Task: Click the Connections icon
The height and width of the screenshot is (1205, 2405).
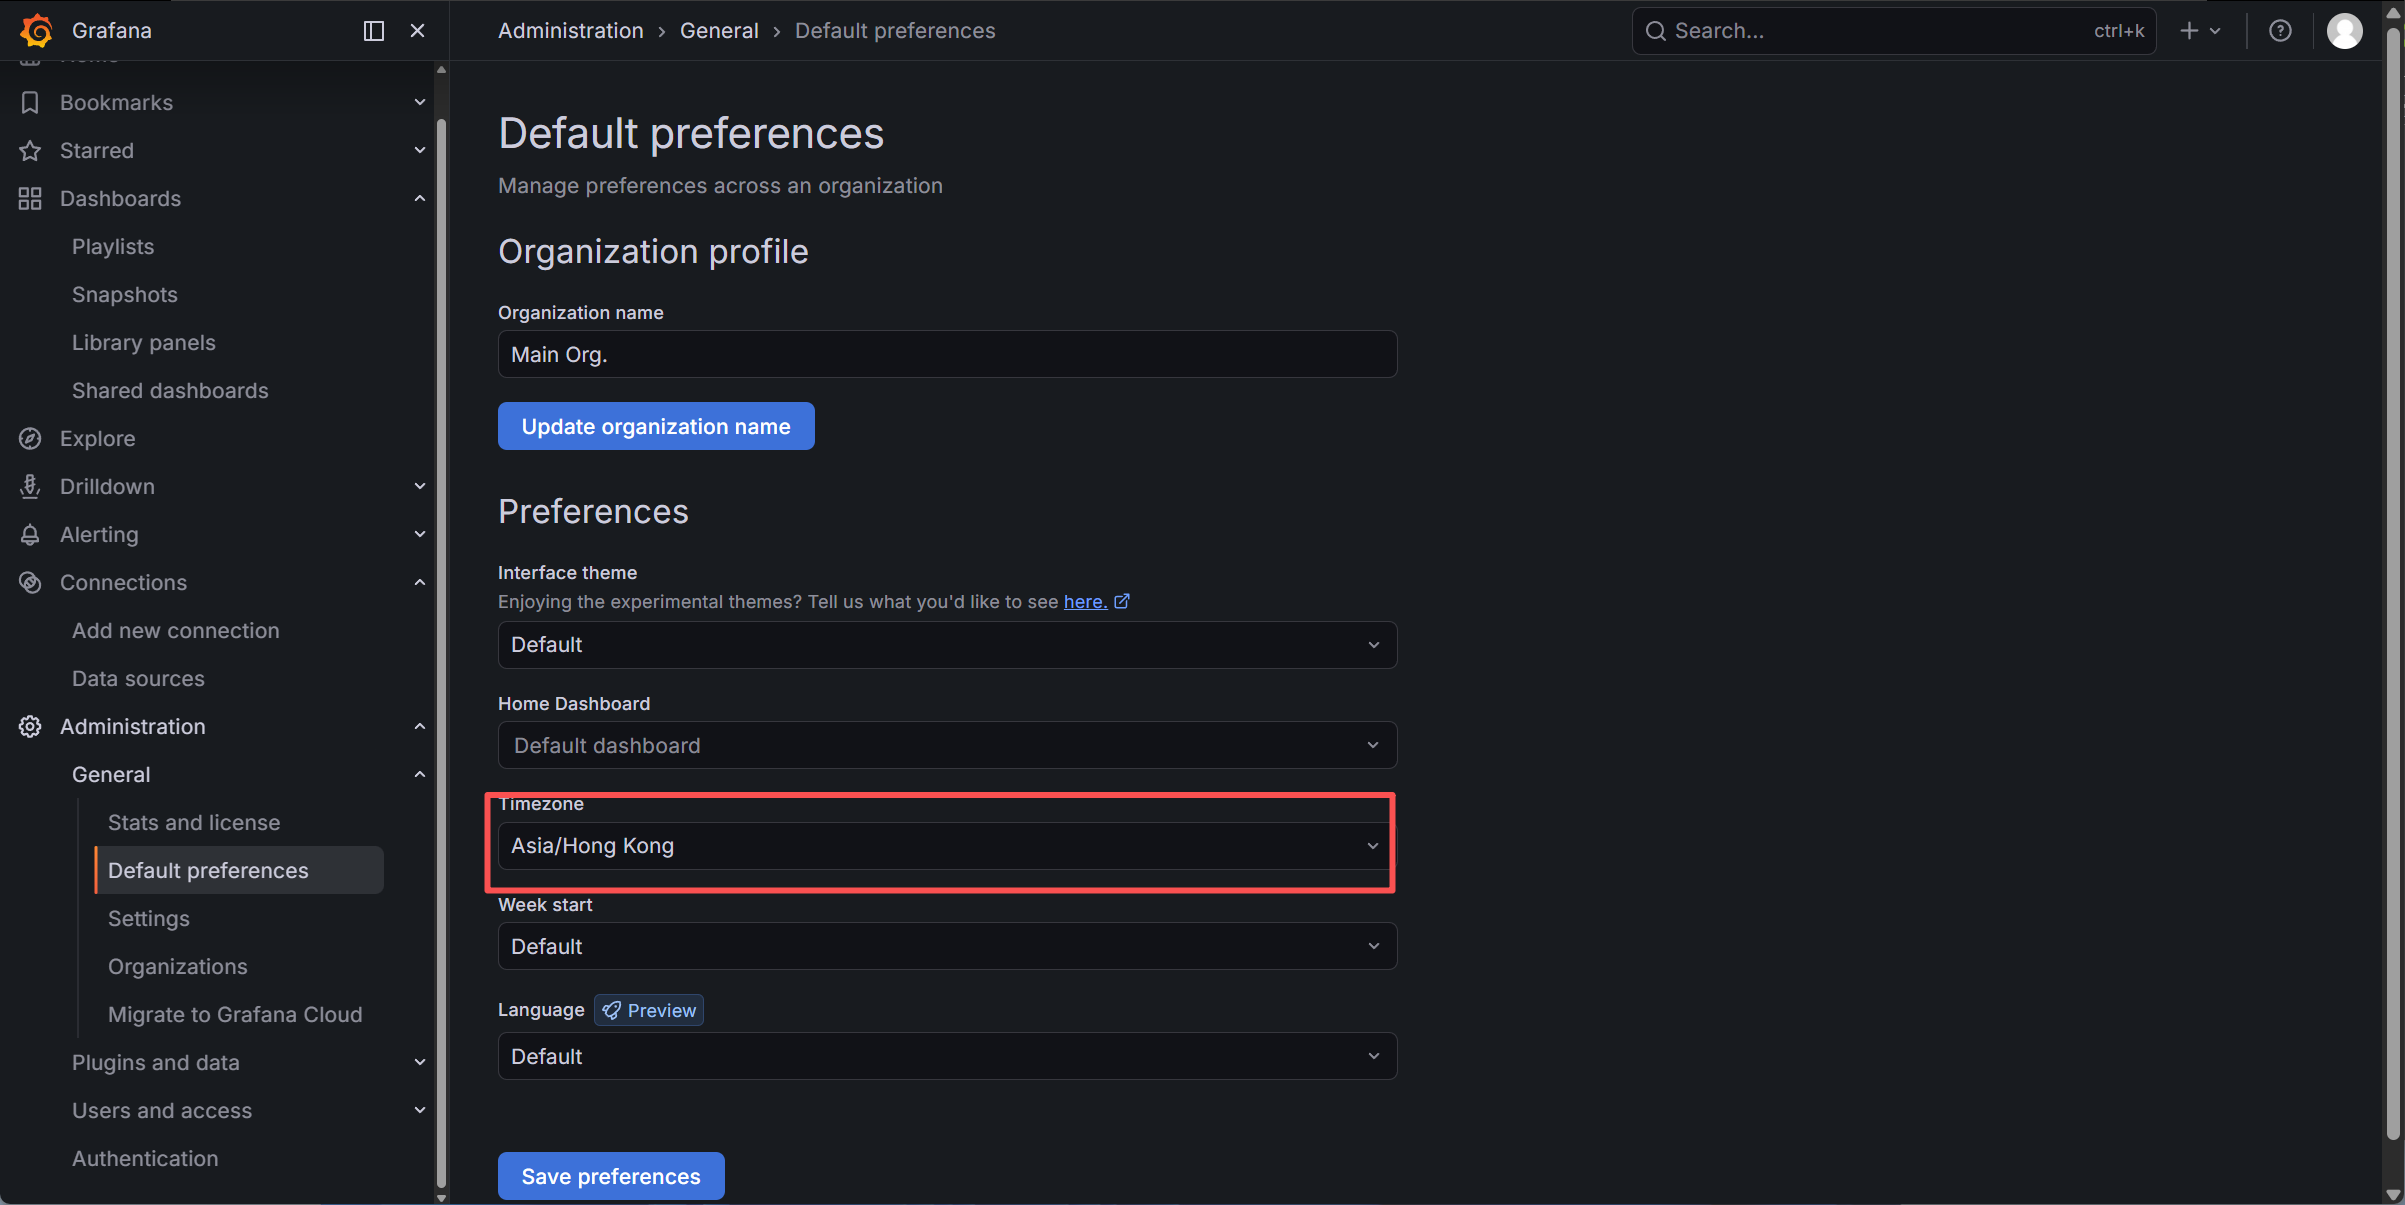Action: pyautogui.click(x=30, y=582)
